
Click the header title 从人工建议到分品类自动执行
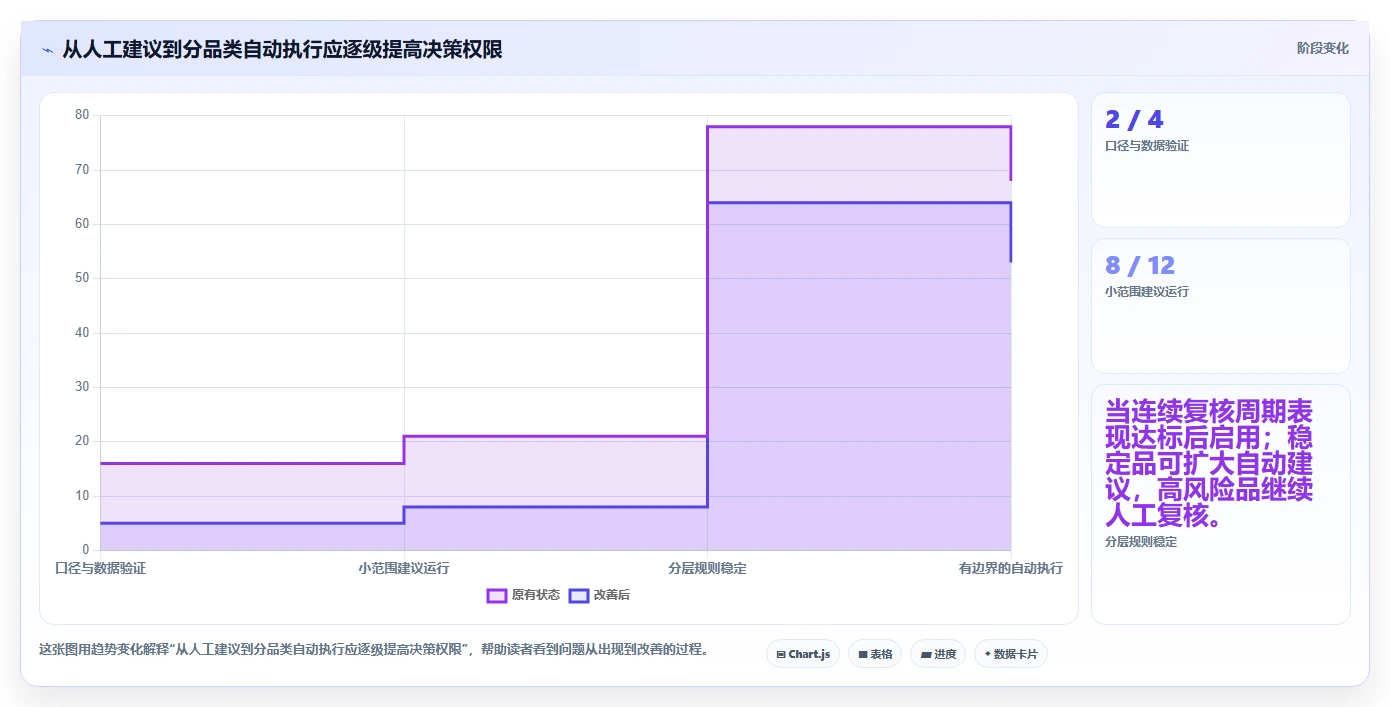click(x=282, y=49)
